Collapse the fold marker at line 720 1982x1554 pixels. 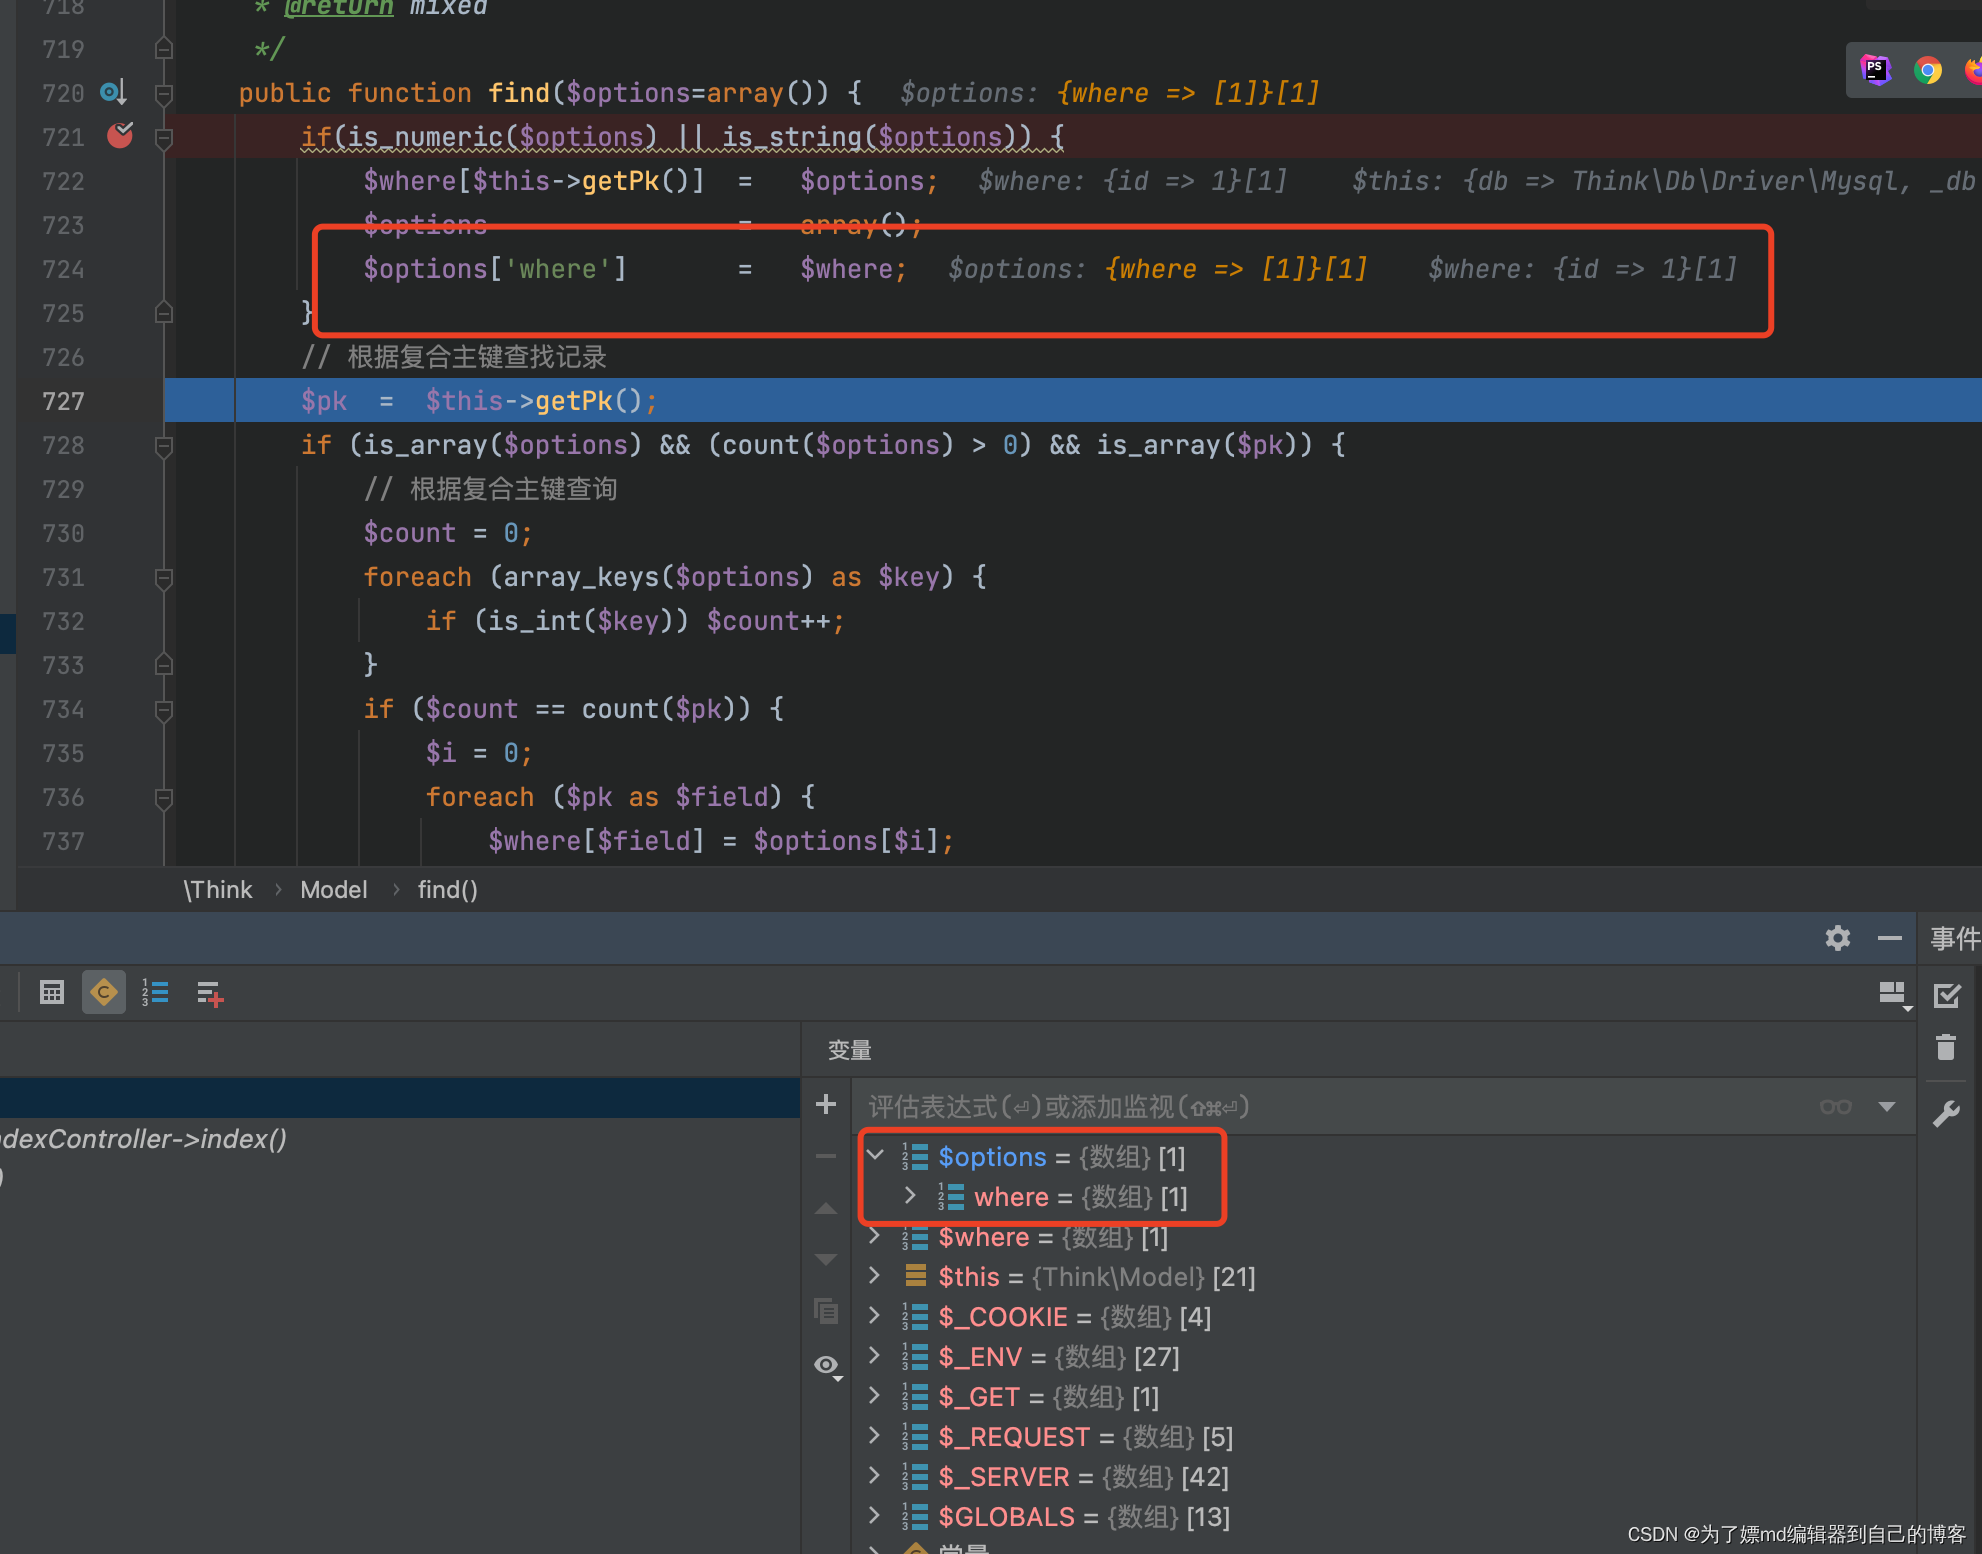pos(164,93)
